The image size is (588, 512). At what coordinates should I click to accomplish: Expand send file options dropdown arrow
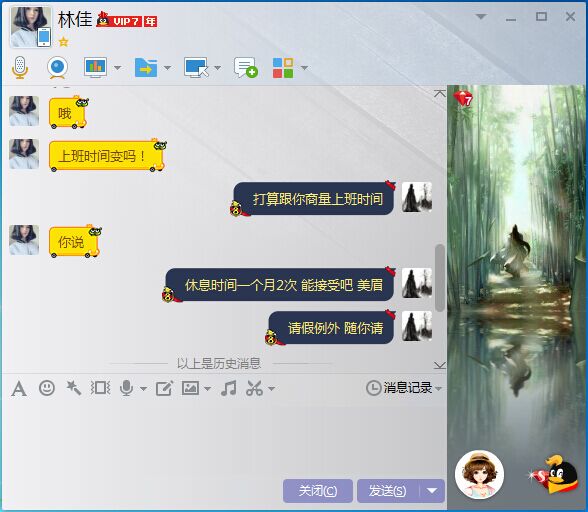click(x=167, y=68)
